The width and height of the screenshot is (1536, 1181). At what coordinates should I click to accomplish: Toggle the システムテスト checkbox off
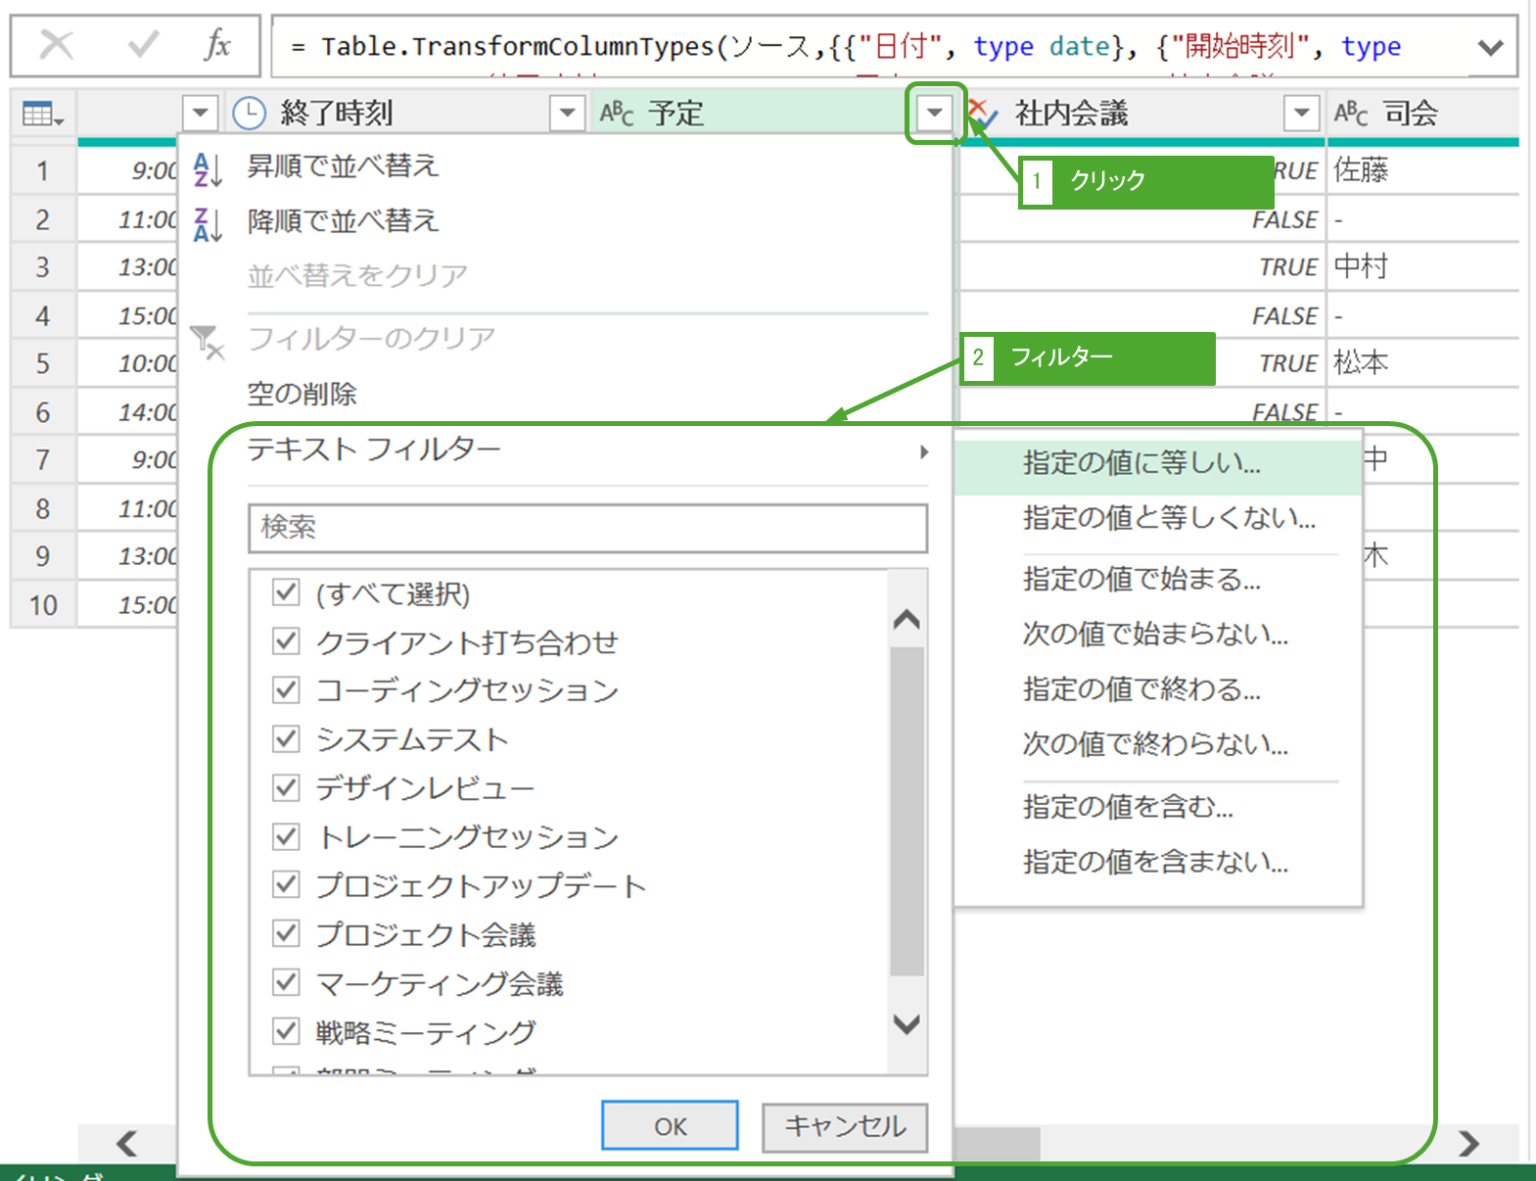coord(285,739)
